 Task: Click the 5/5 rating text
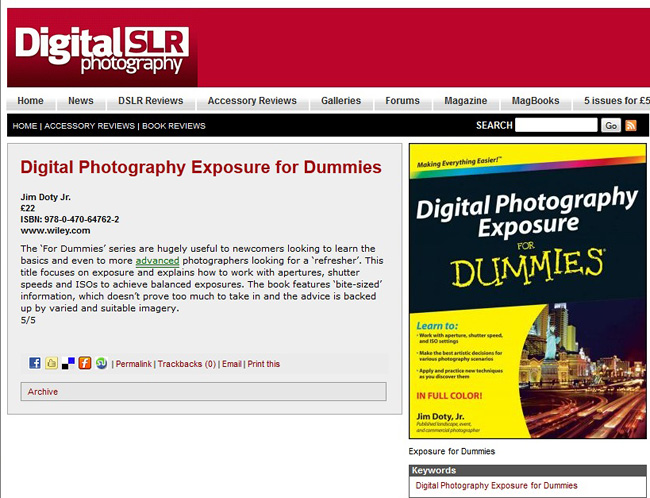(28, 320)
